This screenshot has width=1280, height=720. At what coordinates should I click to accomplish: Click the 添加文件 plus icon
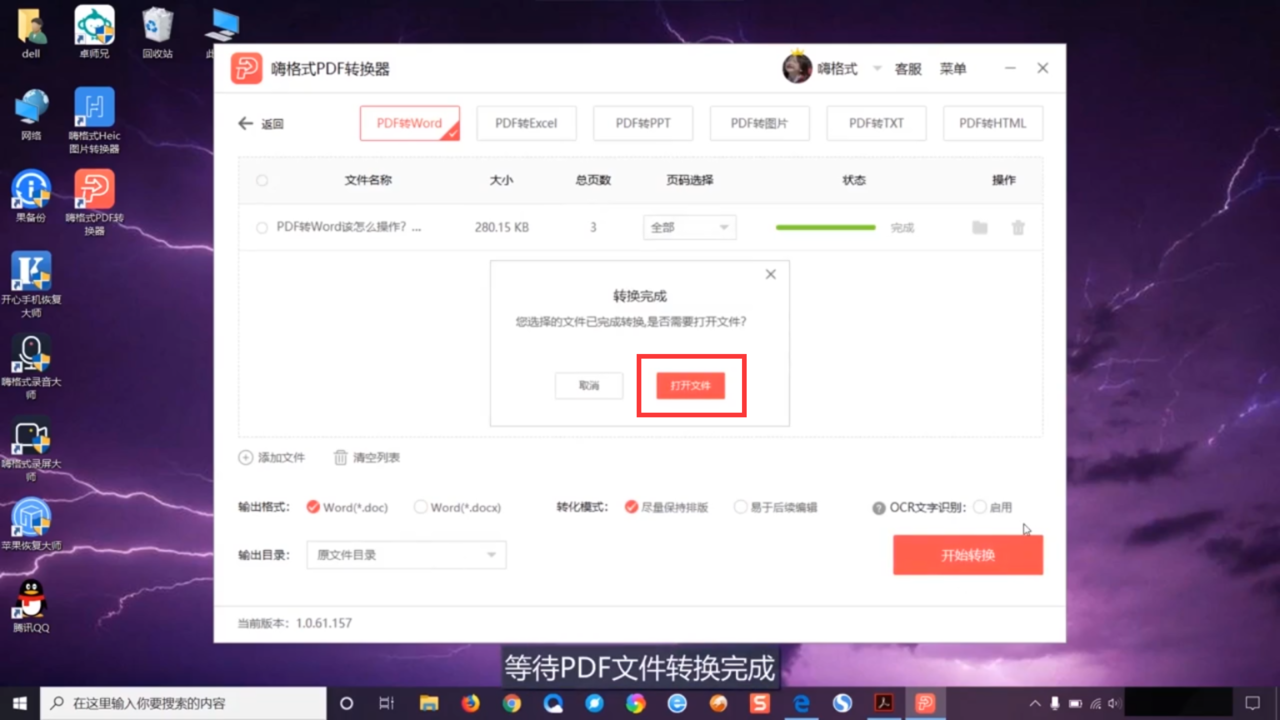click(245, 457)
